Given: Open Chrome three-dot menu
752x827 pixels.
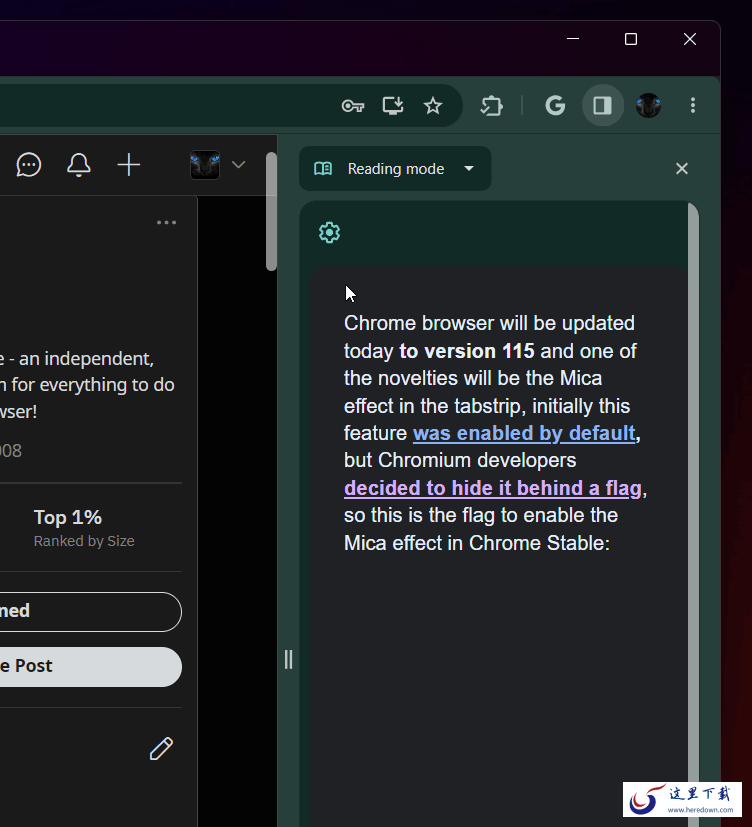Looking at the screenshot, I should click(x=693, y=105).
